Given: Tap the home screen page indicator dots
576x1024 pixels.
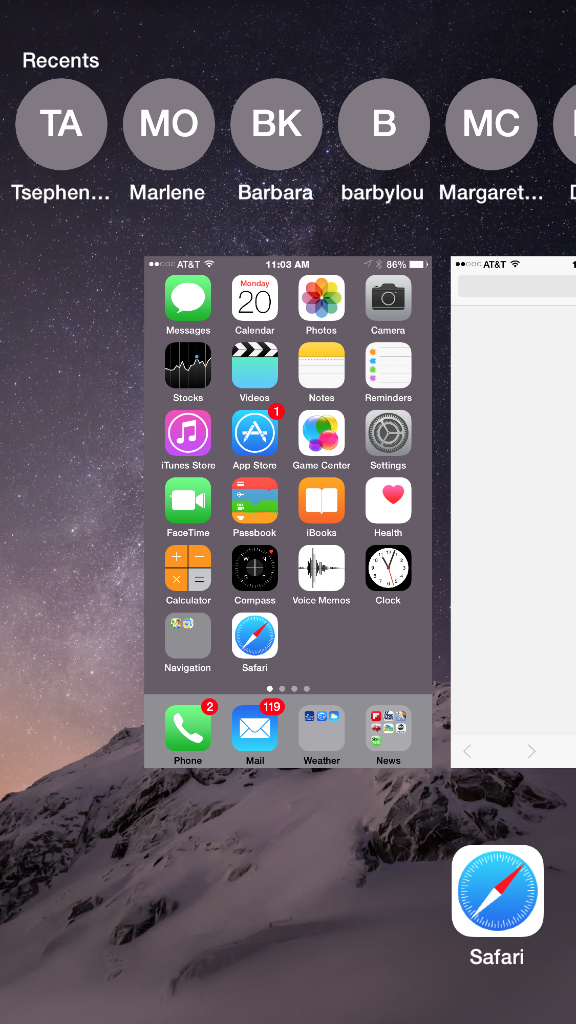Looking at the screenshot, I should (x=288, y=688).
